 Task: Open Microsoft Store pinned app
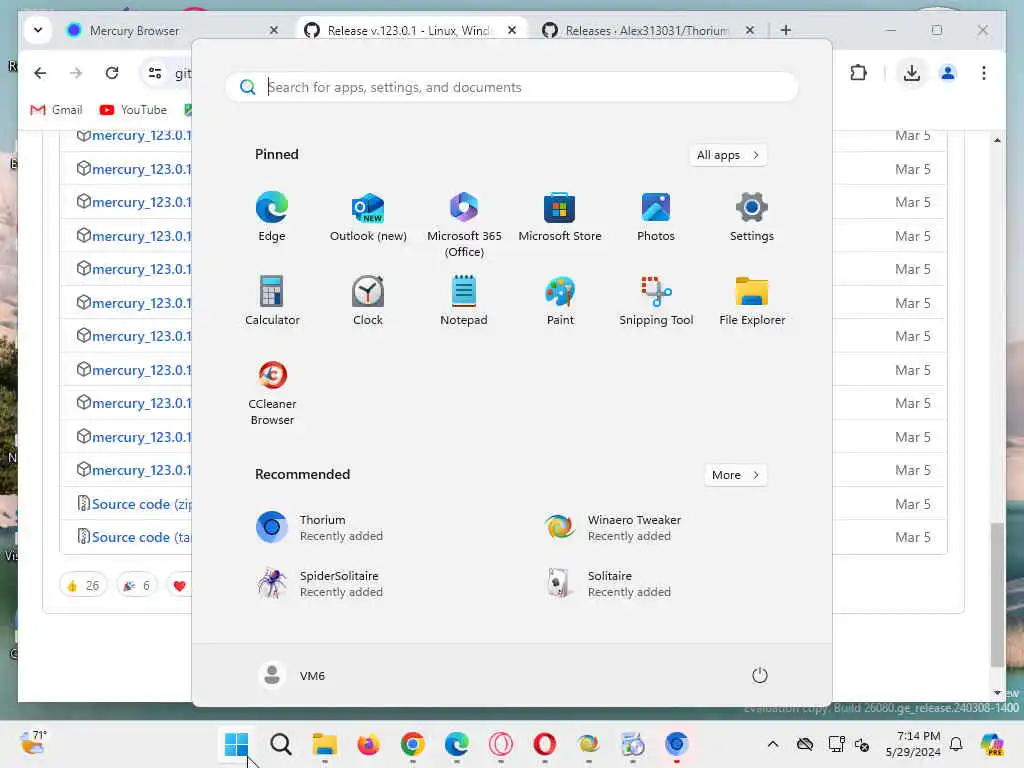[x=560, y=217]
